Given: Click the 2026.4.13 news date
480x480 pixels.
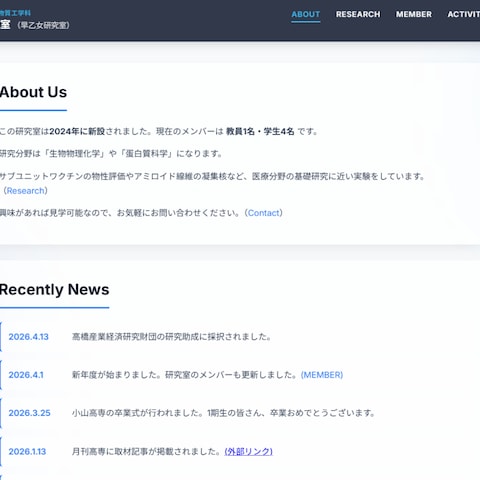Looking at the screenshot, I should pos(28,337).
